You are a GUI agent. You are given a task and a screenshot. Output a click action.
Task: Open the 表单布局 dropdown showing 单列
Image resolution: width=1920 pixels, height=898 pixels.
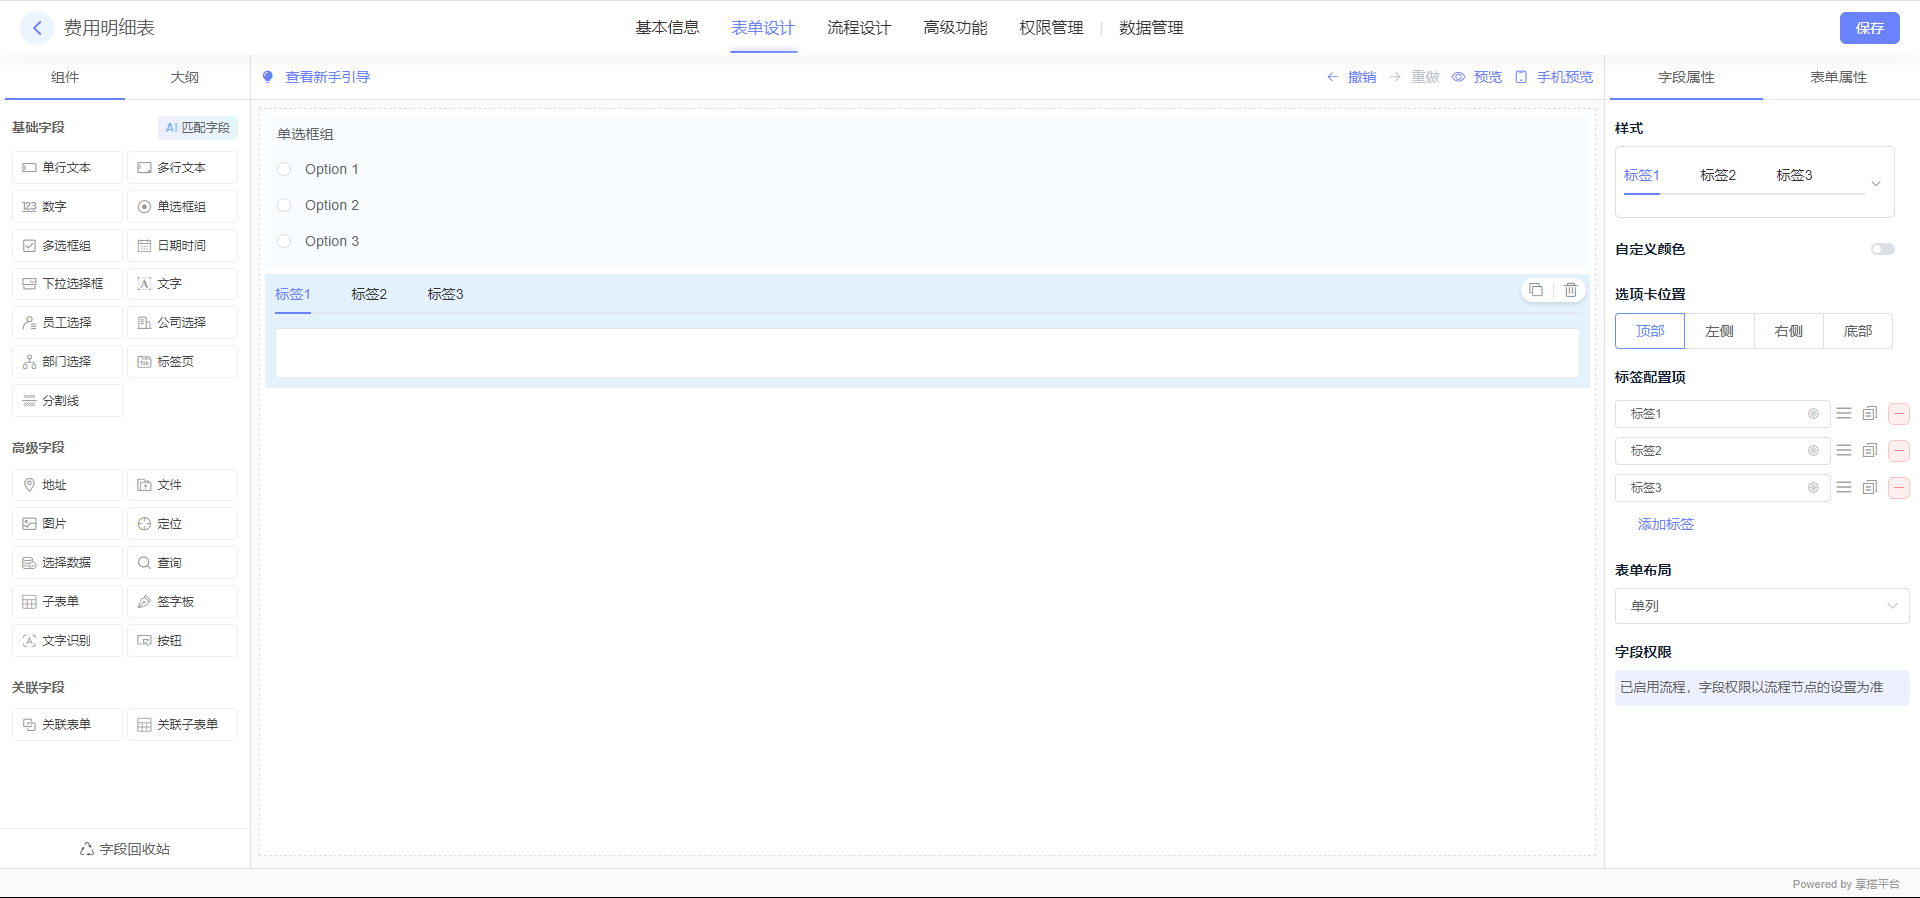pos(1761,606)
